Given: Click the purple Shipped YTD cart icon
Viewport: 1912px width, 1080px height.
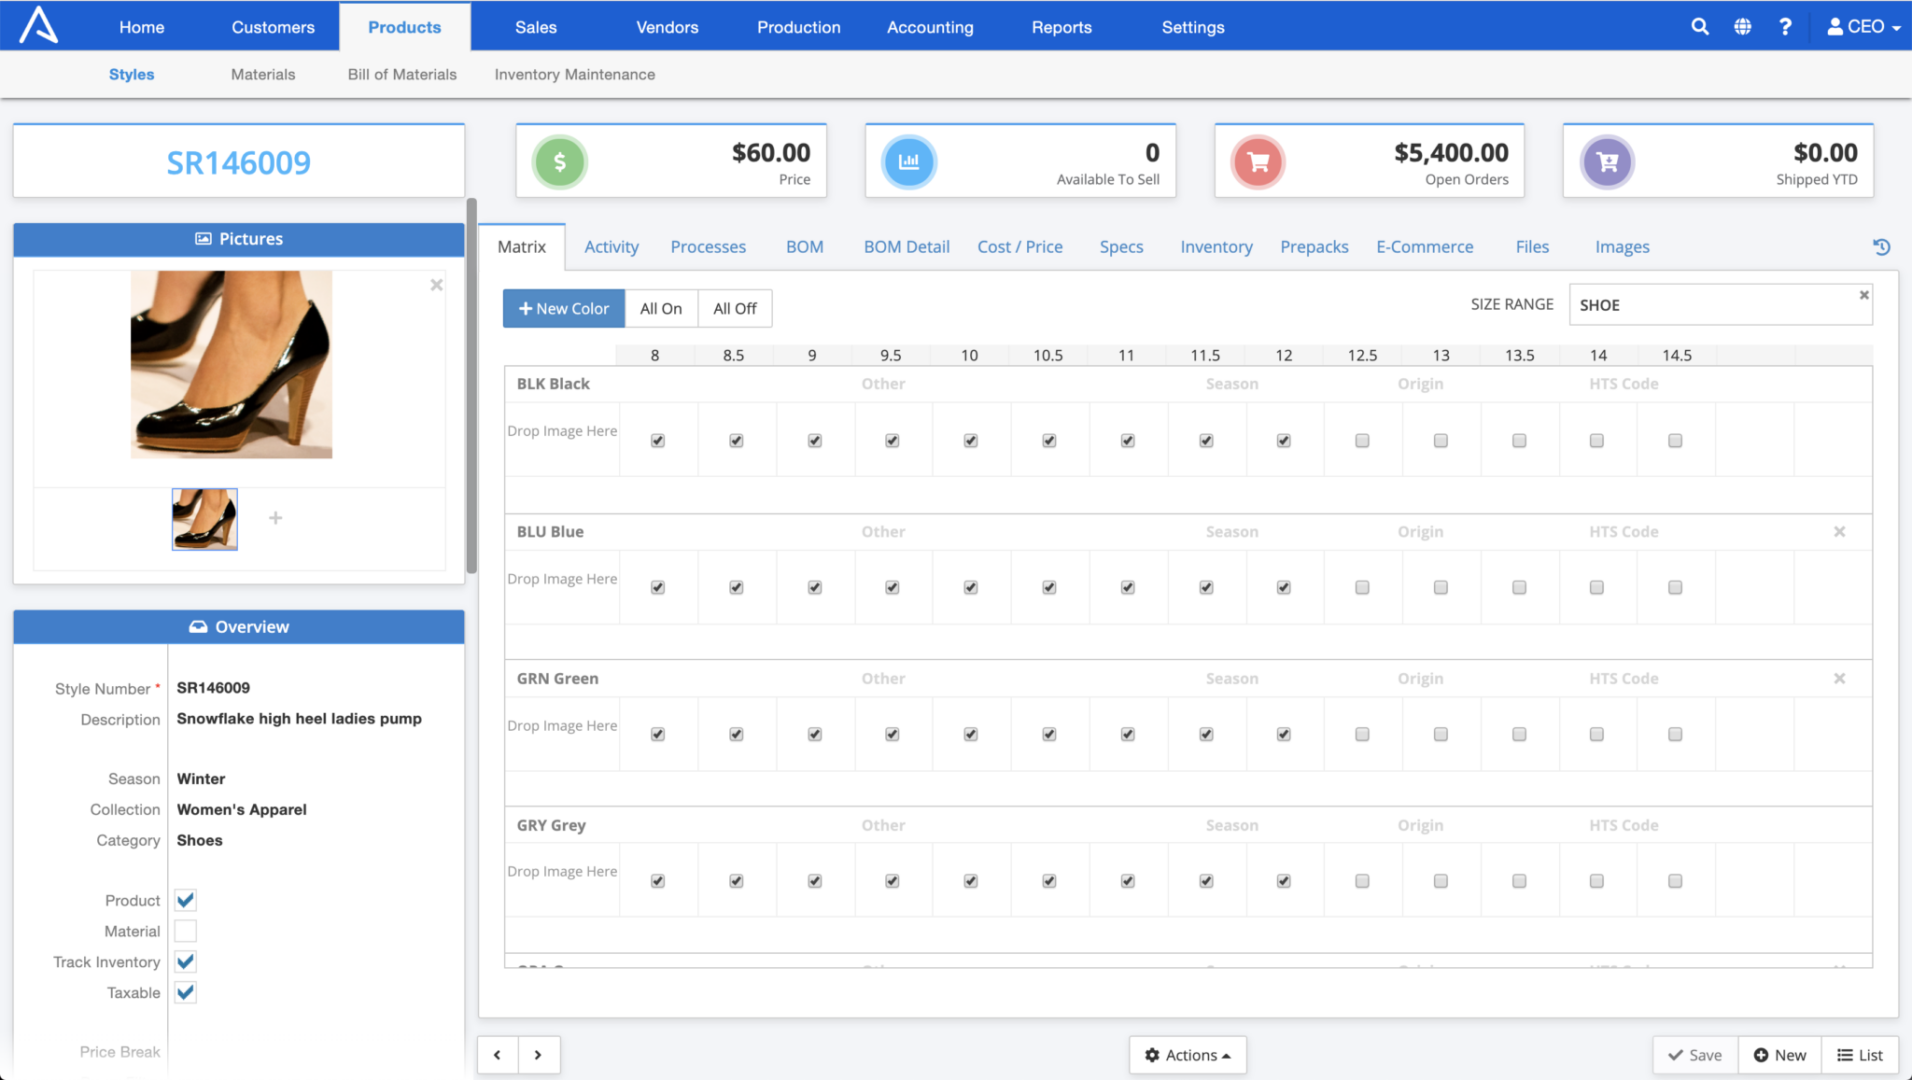Looking at the screenshot, I should [x=1606, y=161].
